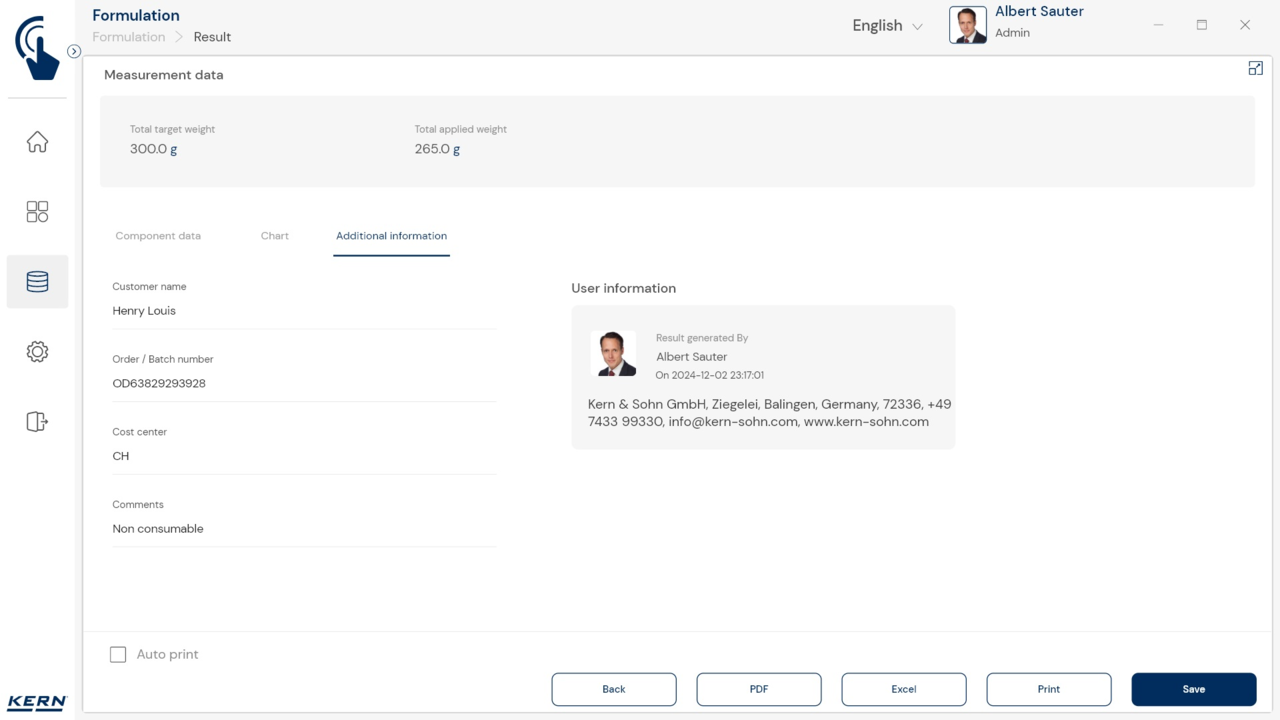Click the Home icon in sidebar
This screenshot has width=1280, height=720.
pos(37,142)
